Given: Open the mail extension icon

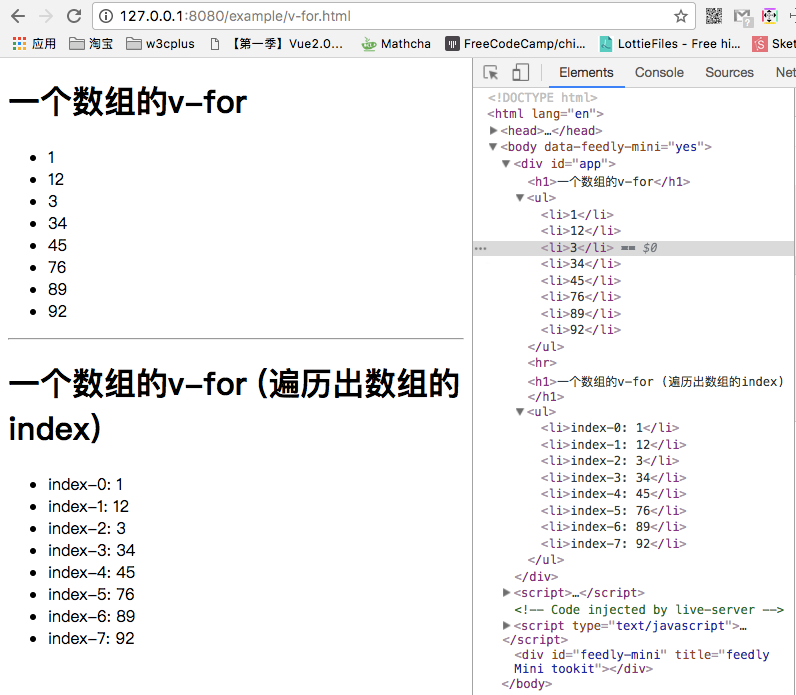Looking at the screenshot, I should (x=743, y=17).
